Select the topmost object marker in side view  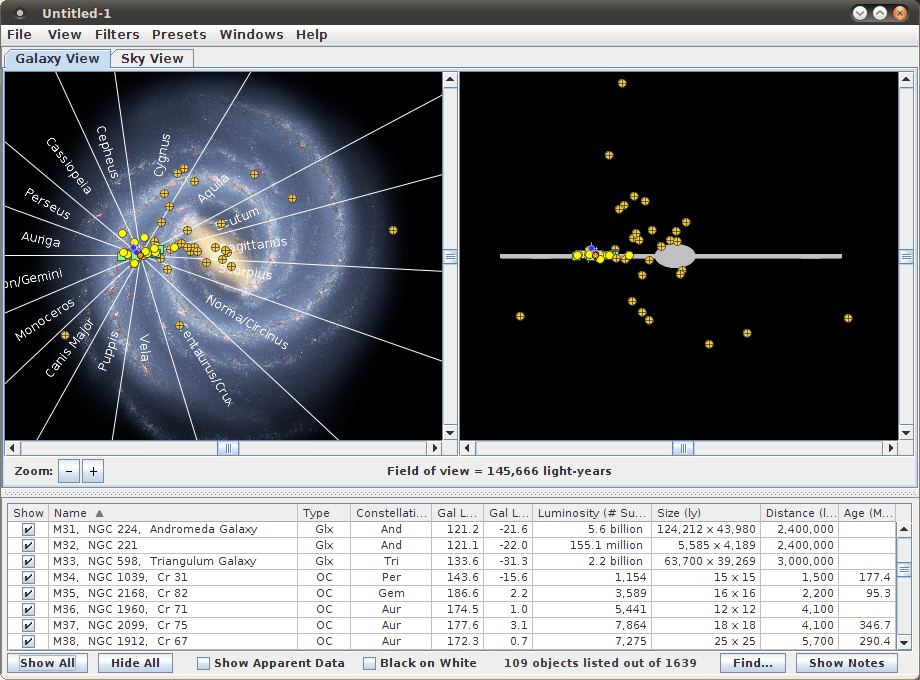pos(622,83)
